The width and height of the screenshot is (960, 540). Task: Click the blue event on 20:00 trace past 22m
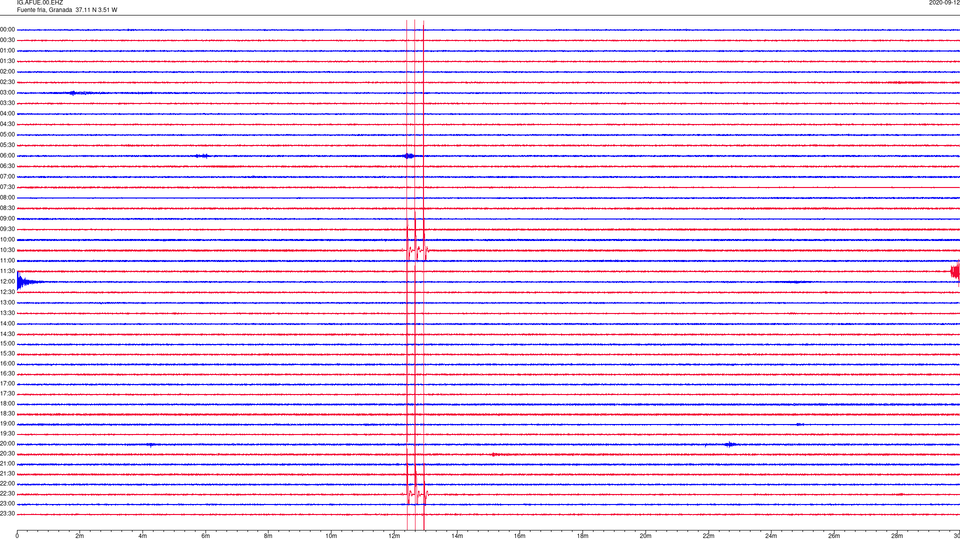pos(730,444)
